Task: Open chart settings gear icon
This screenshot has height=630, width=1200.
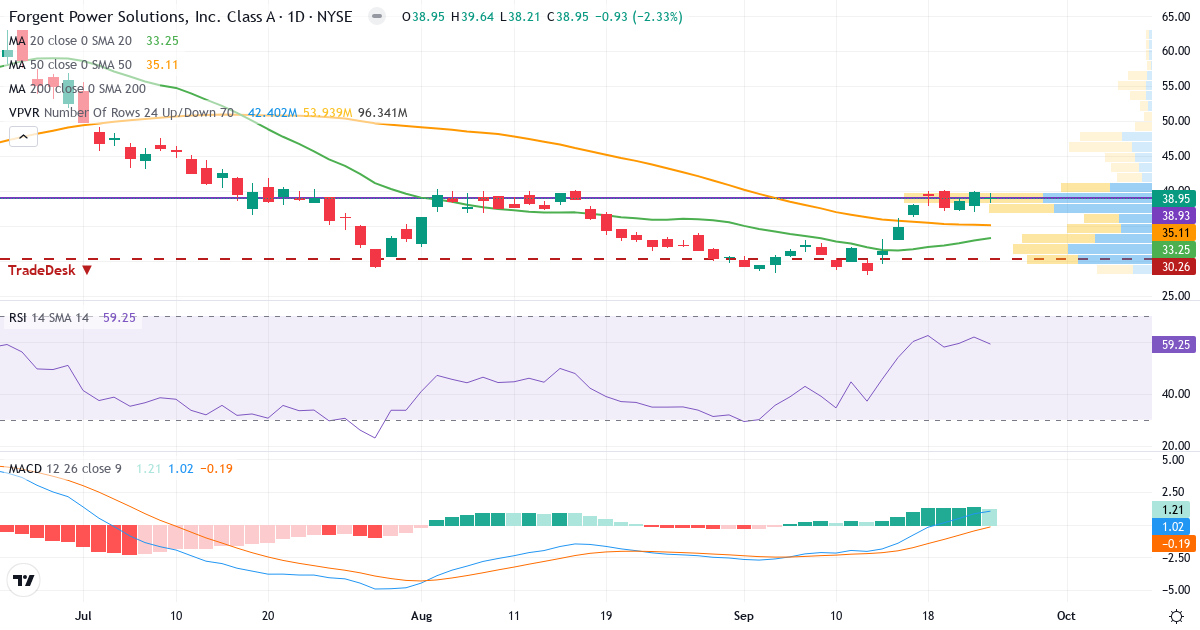Action: point(1177,615)
